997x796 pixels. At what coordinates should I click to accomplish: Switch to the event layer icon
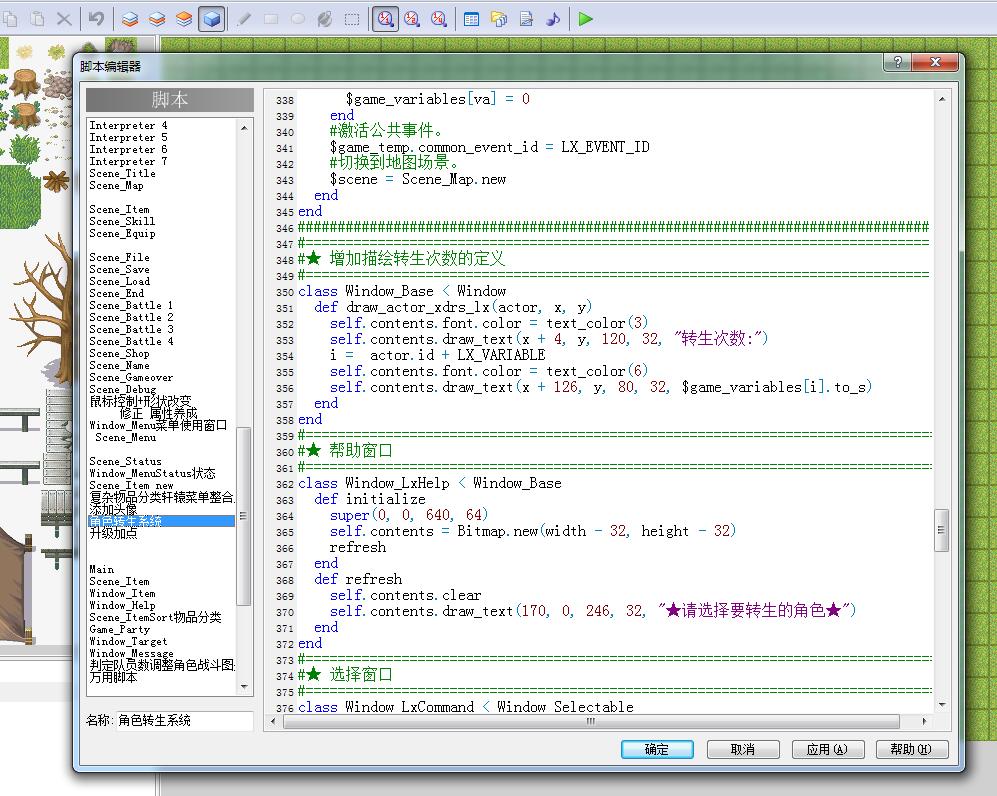pos(212,19)
